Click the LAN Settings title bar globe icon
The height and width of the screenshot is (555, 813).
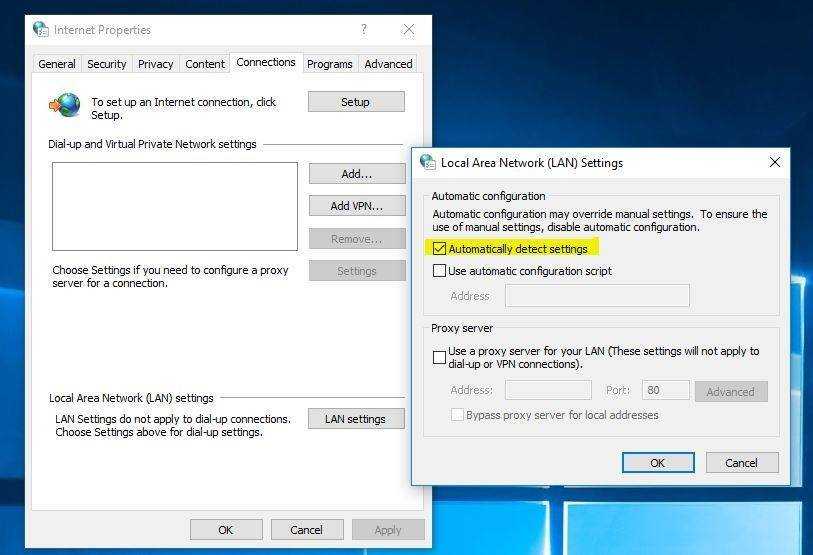click(x=428, y=162)
